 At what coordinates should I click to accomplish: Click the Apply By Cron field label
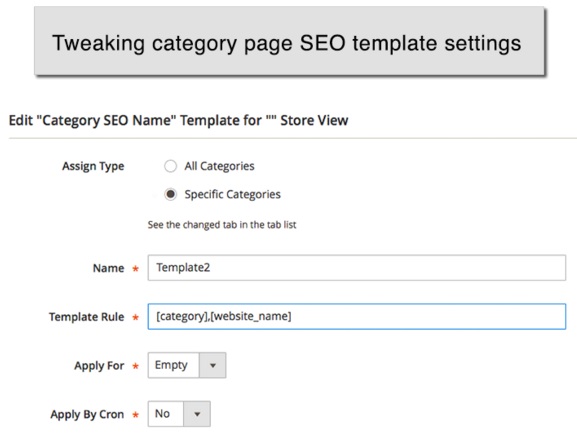[87, 415]
